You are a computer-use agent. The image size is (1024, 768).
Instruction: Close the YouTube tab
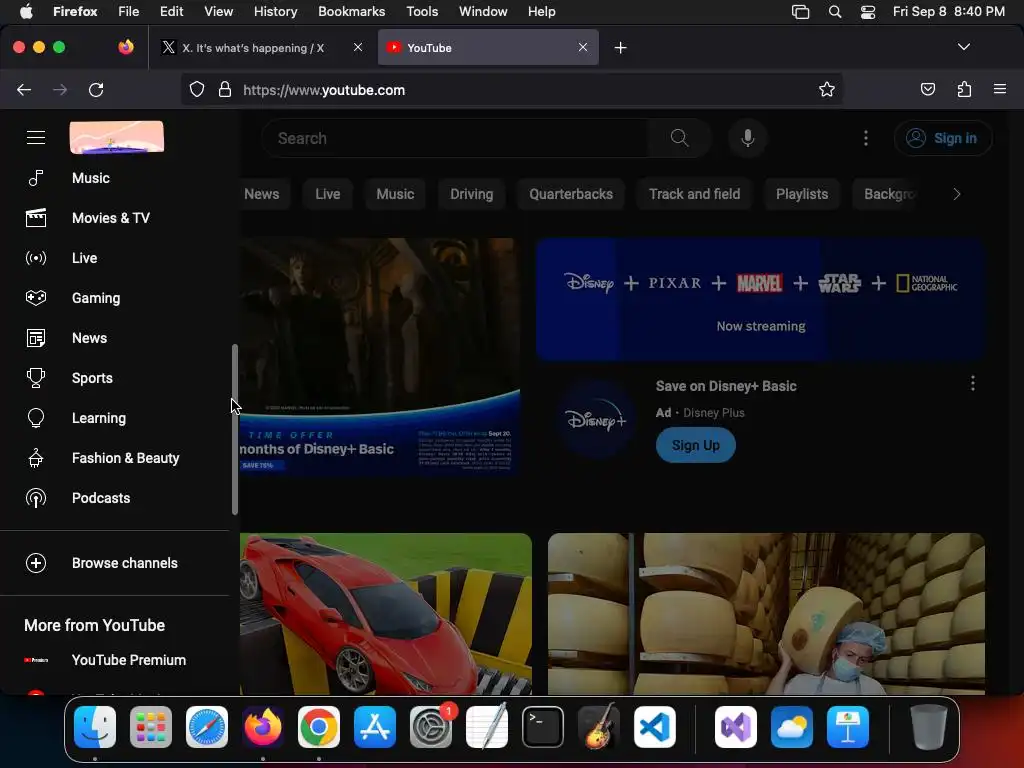(x=583, y=47)
